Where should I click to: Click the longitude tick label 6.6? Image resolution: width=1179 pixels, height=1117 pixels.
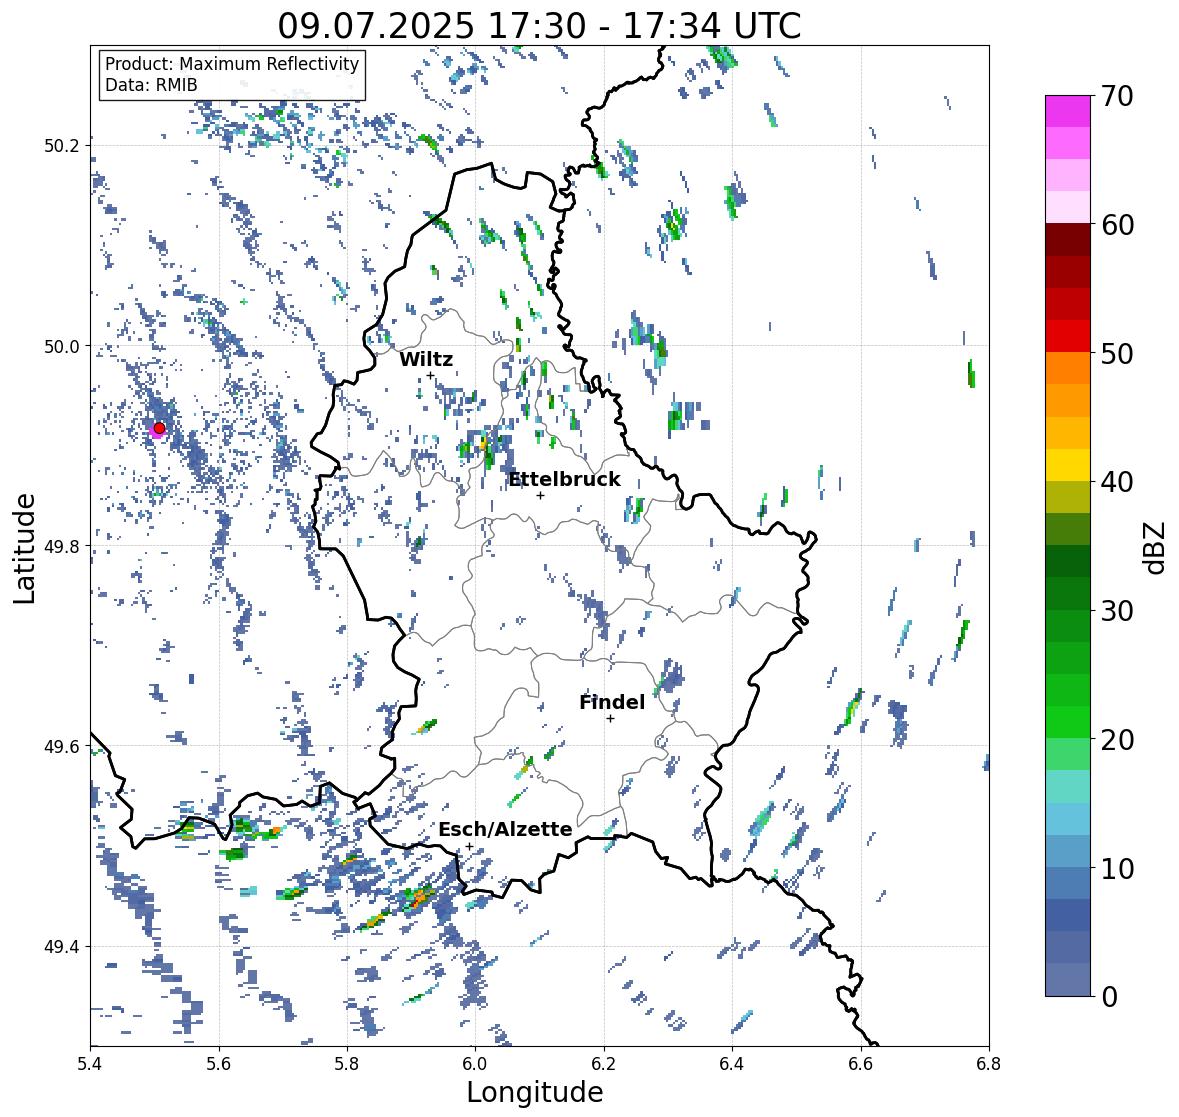[x=861, y=1063]
